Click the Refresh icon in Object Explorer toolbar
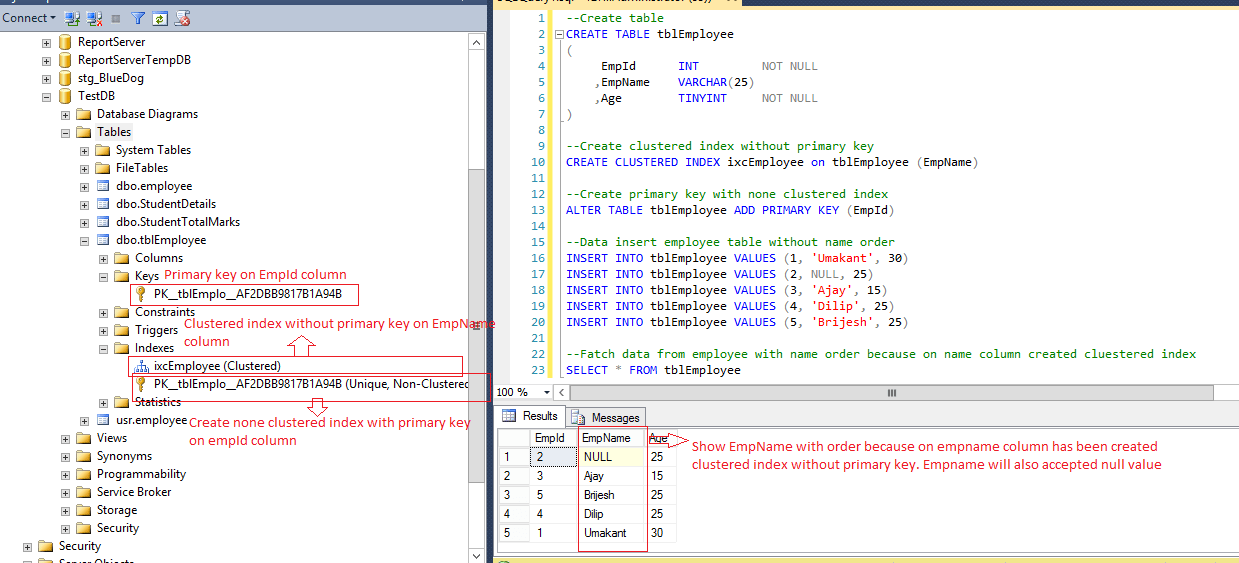 coord(159,18)
